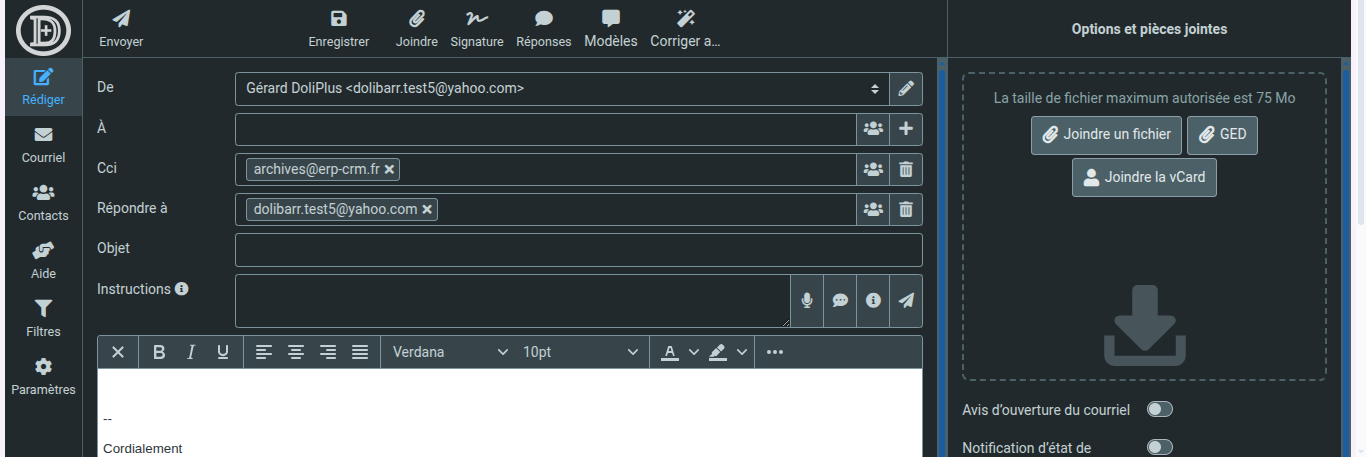The image size is (1366, 457).
Task: Save draft with Enregistrer
Action: tap(339, 30)
